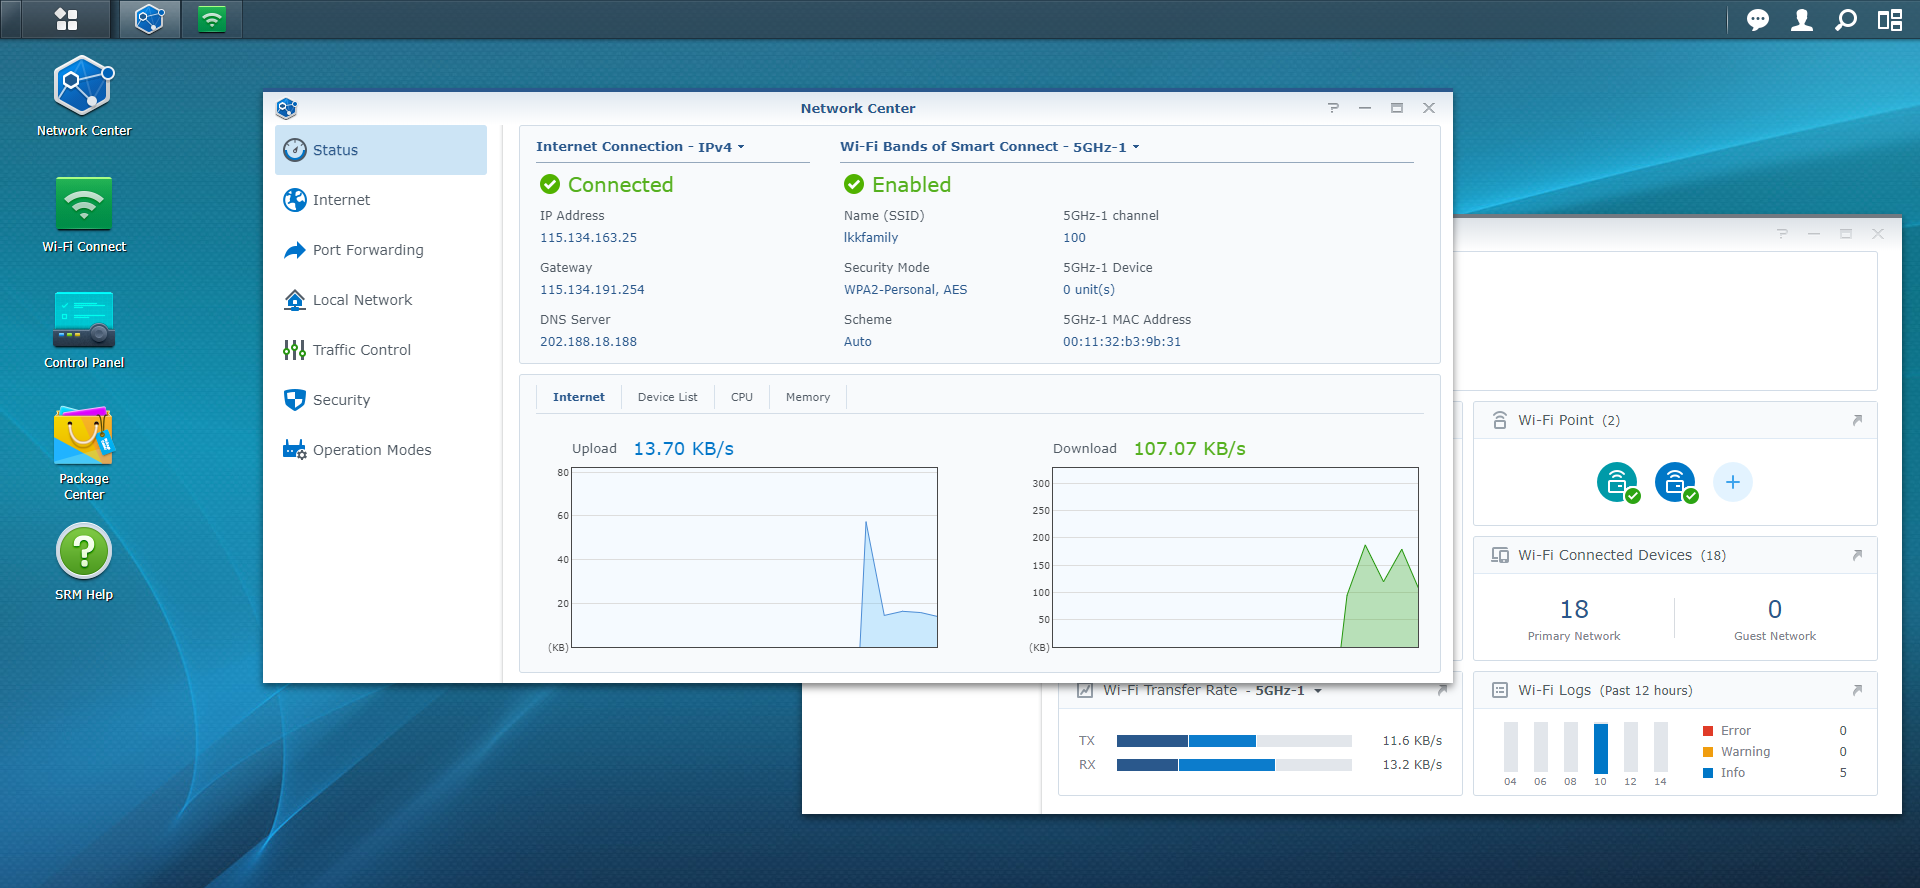Open Internet settings in the sidebar
1920x888 pixels.
381,200
